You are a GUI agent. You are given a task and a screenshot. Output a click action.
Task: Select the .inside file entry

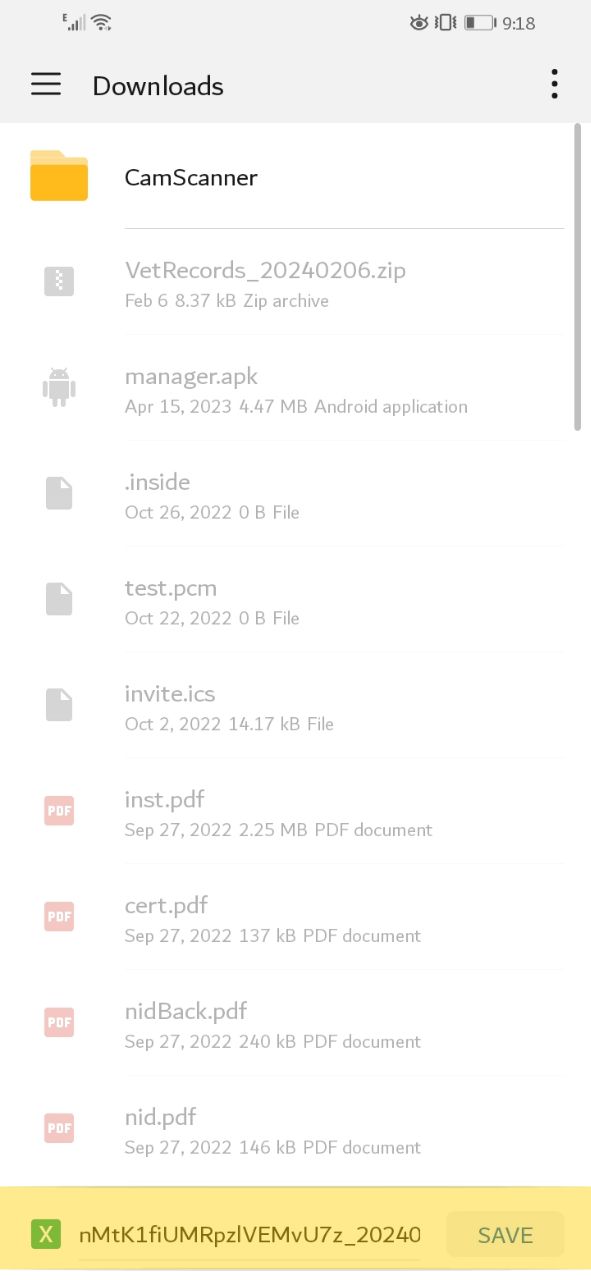[x=295, y=494]
